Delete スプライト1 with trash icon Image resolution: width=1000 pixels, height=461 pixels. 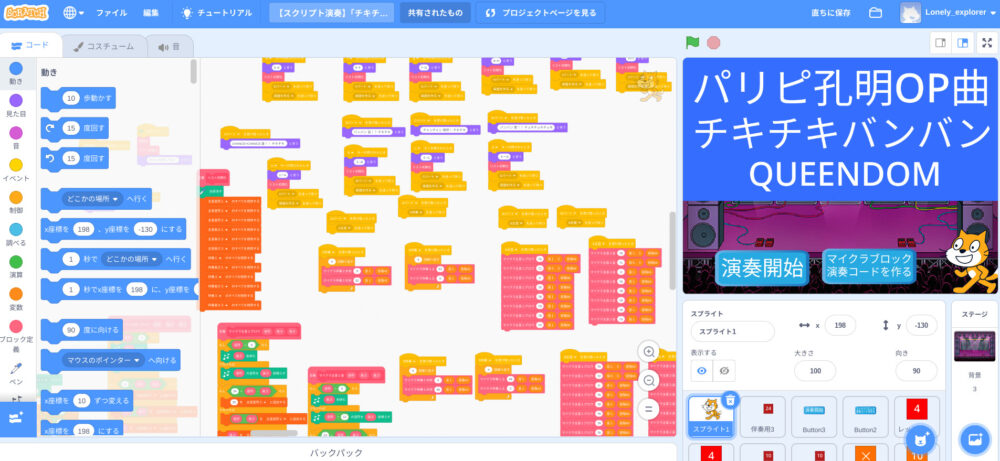point(731,400)
